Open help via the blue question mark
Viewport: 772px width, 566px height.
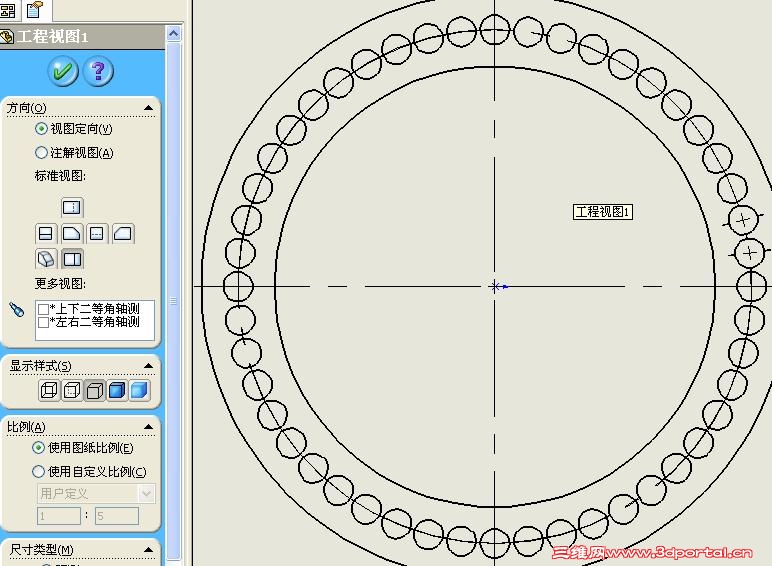tap(98, 71)
